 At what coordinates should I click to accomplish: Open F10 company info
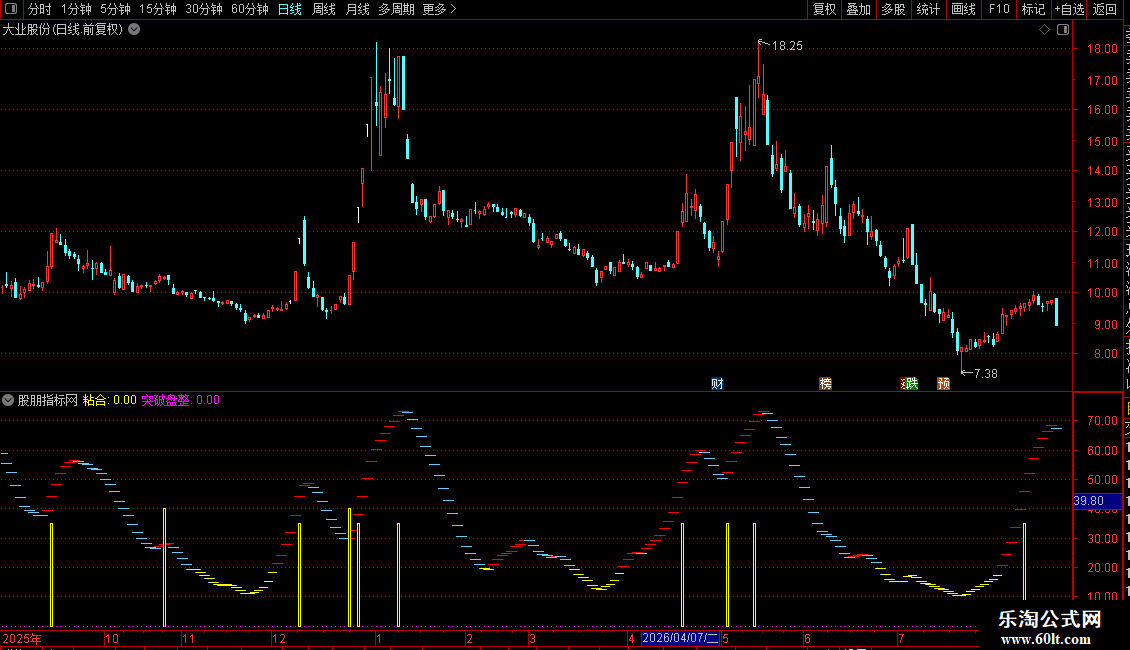[999, 9]
